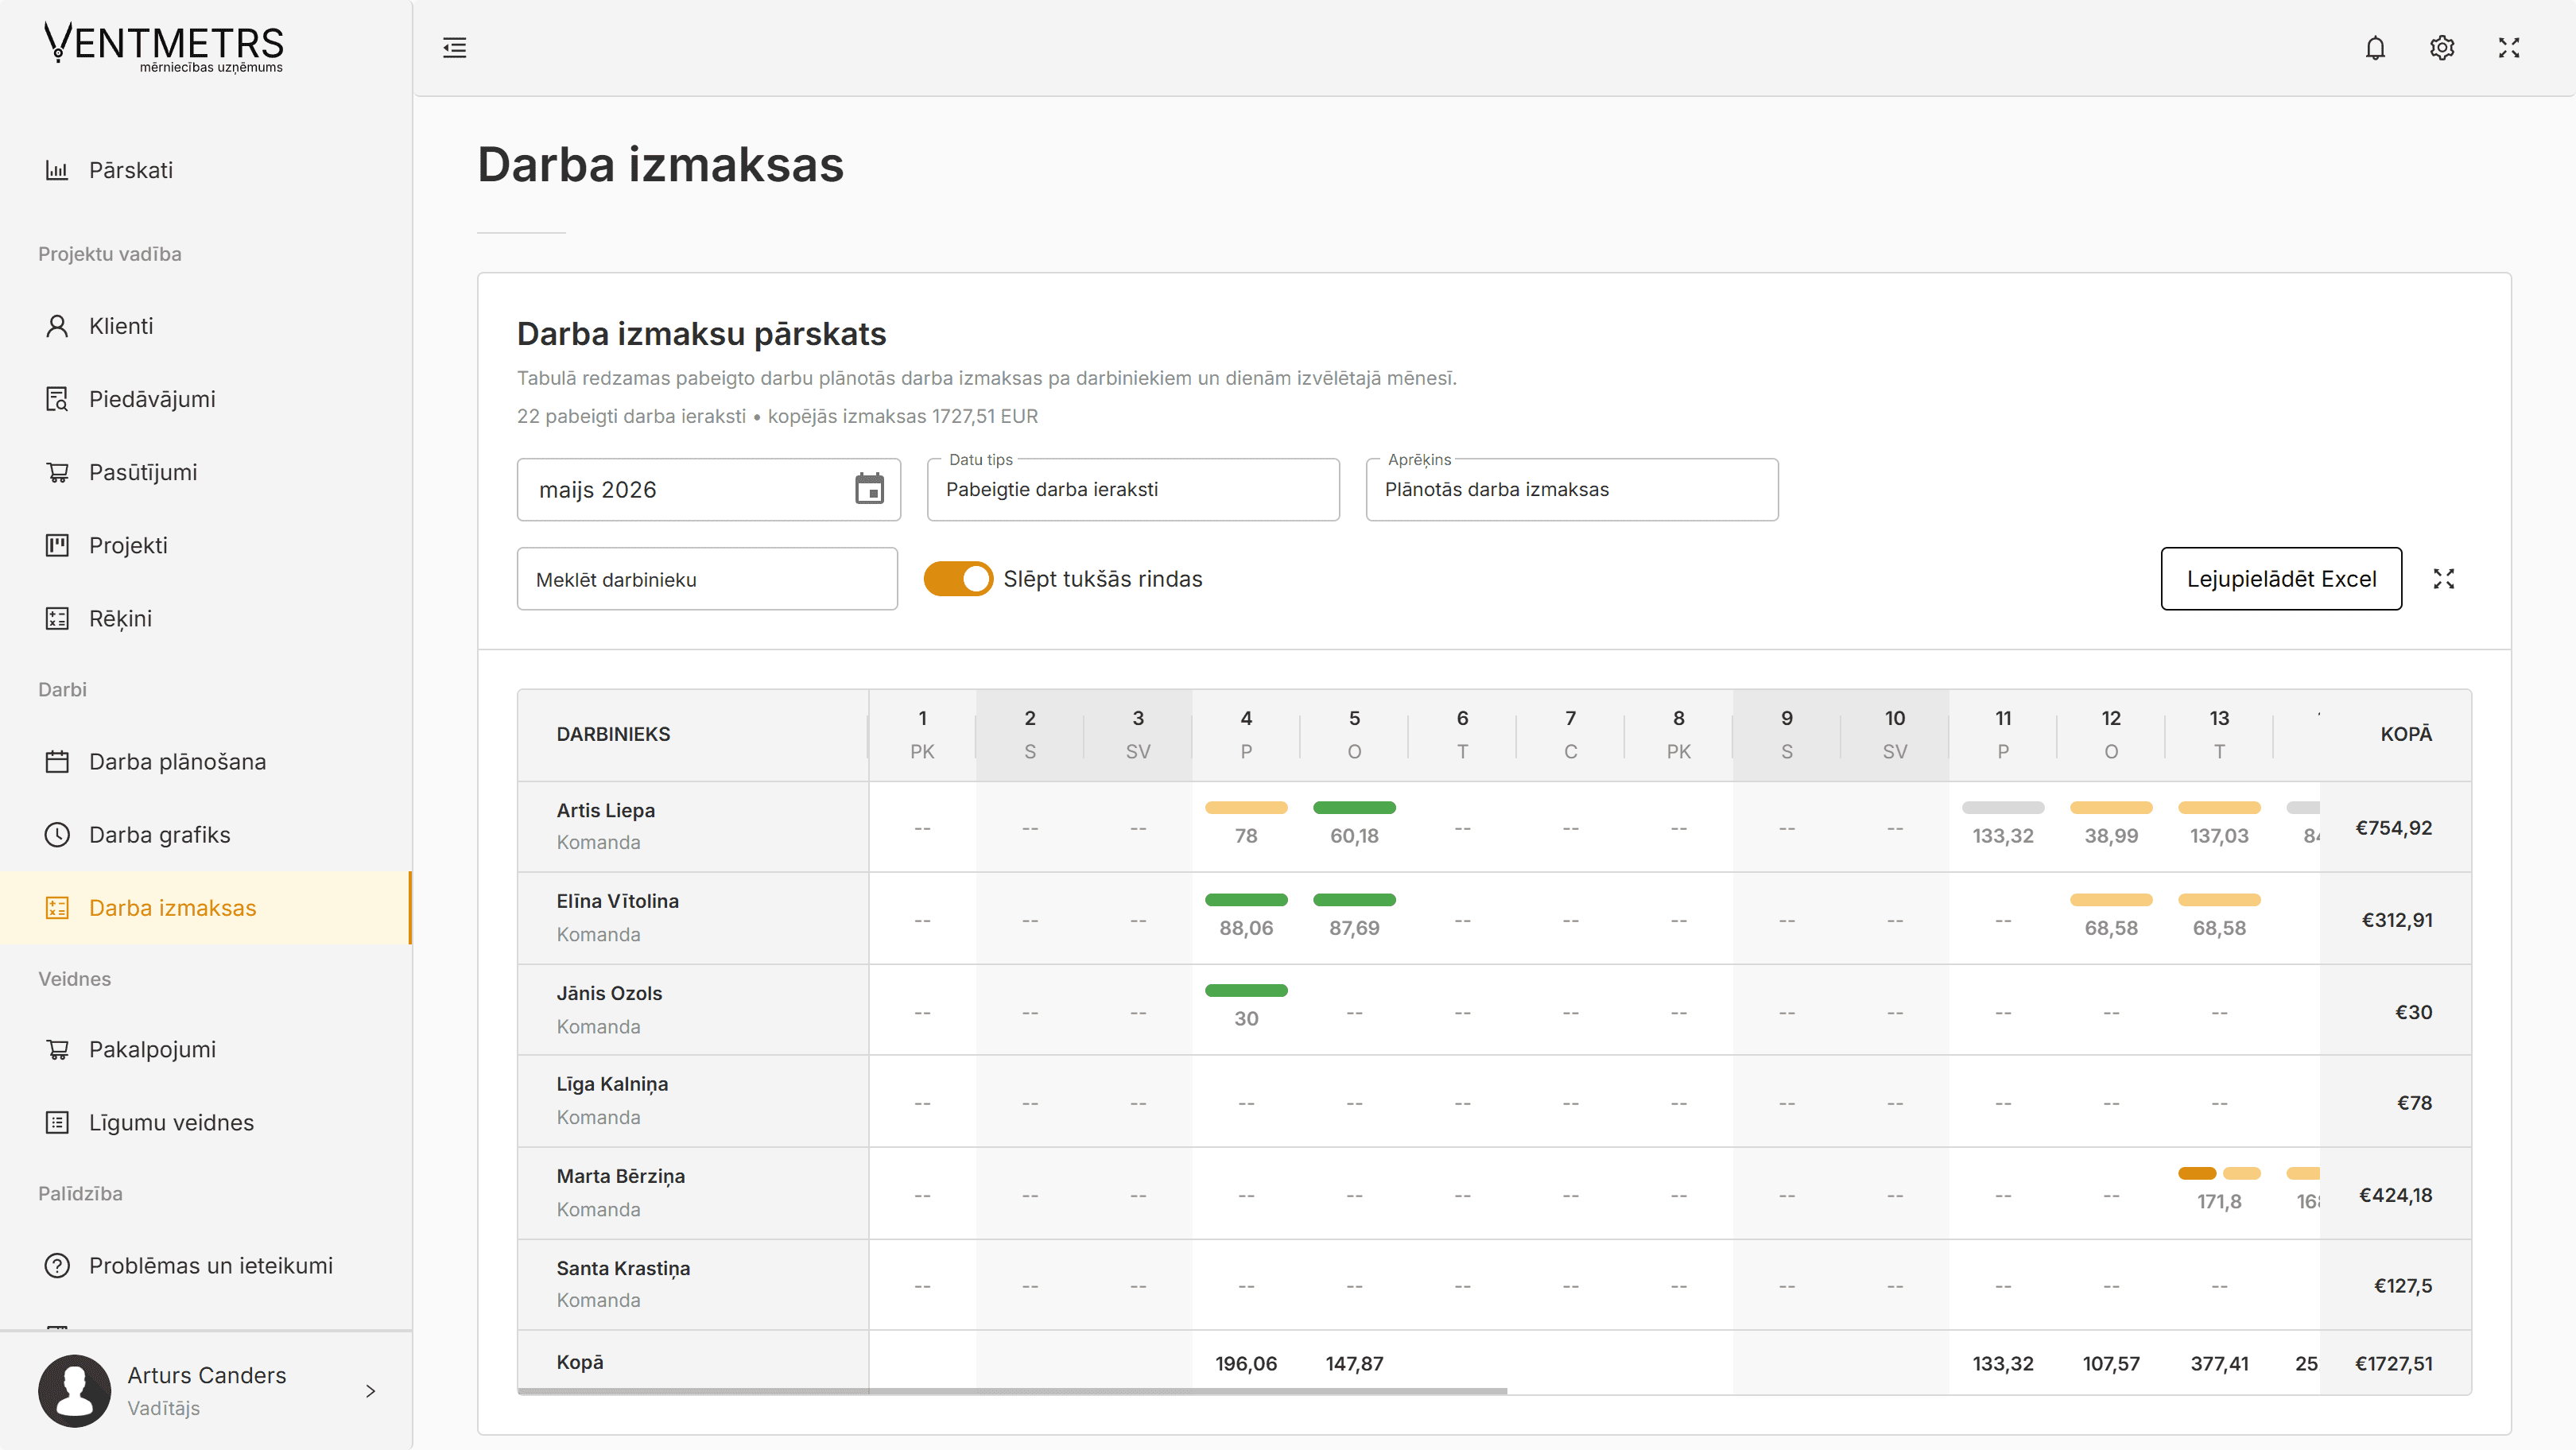Open Klienti menu item
The image size is (2576, 1450).
(x=205, y=326)
